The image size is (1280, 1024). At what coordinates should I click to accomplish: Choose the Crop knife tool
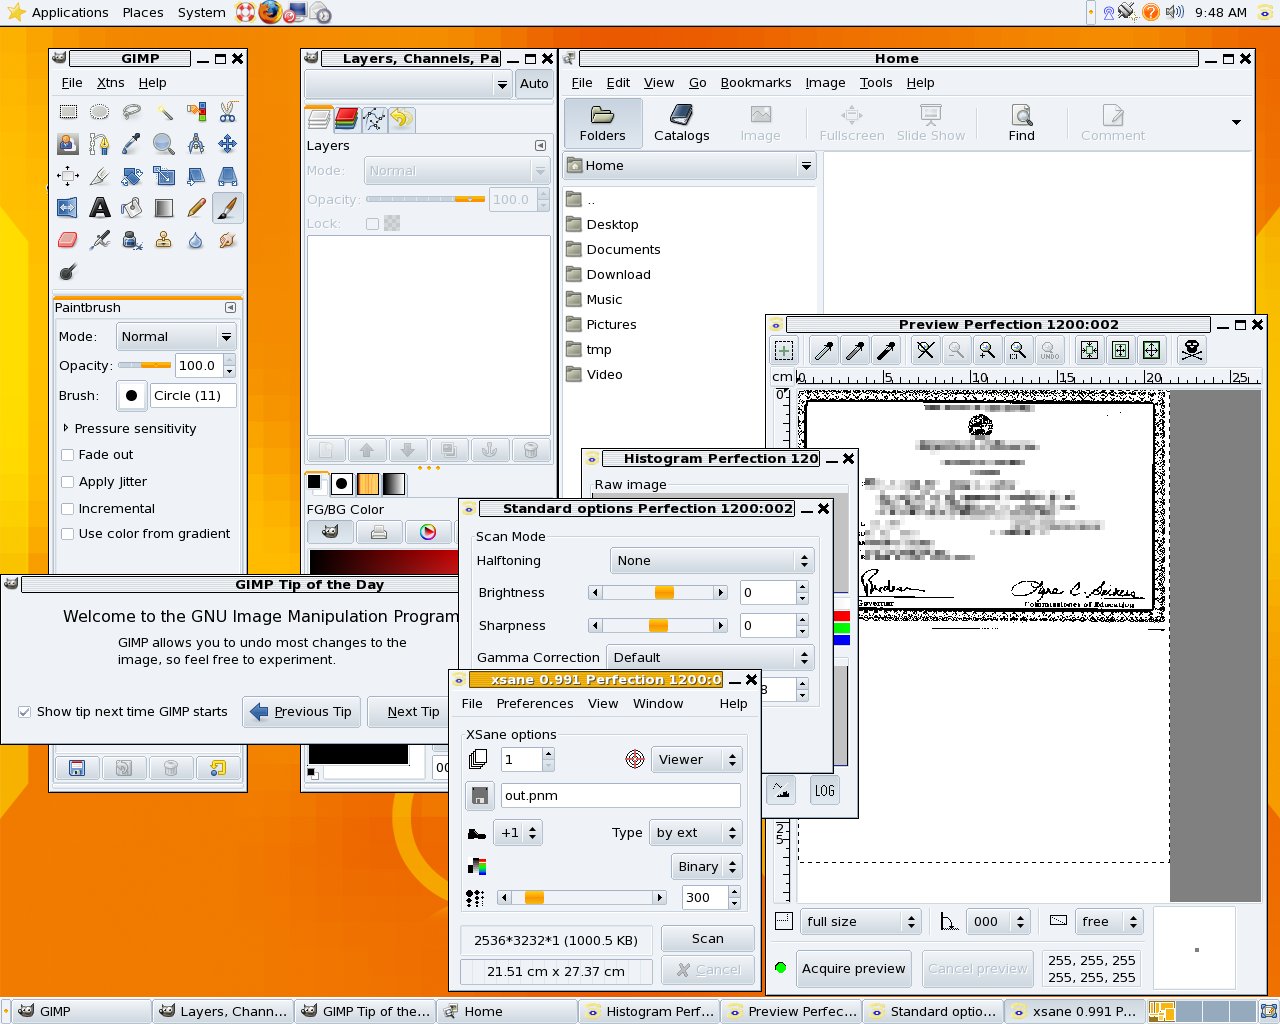pos(100,176)
